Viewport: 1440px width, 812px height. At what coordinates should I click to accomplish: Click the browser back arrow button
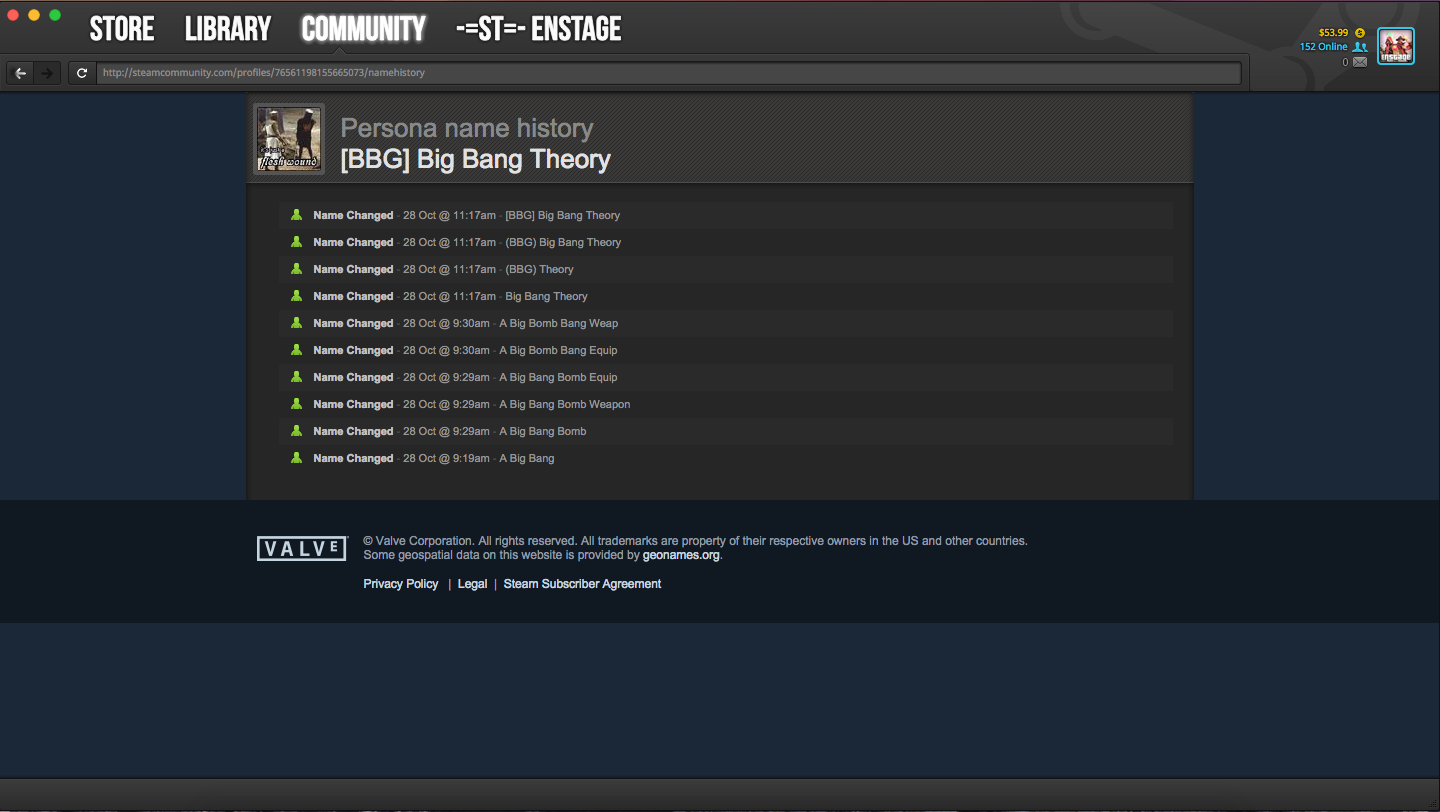point(20,73)
